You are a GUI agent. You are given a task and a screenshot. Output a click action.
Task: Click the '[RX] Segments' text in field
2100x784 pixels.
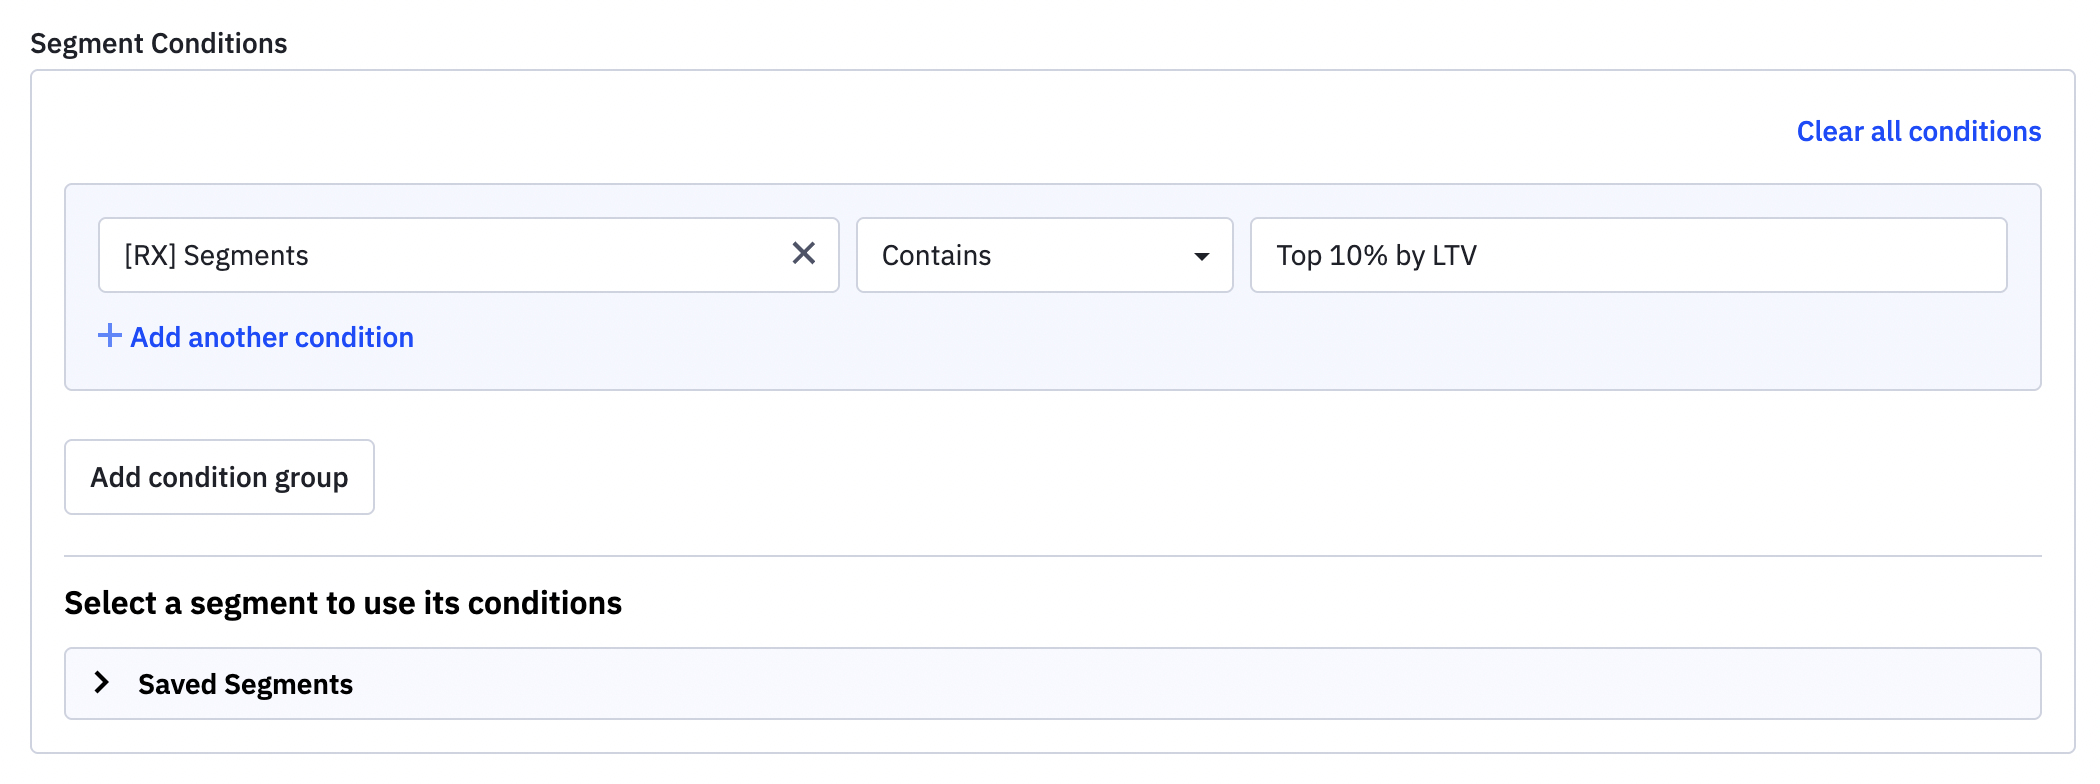pyautogui.click(x=216, y=256)
